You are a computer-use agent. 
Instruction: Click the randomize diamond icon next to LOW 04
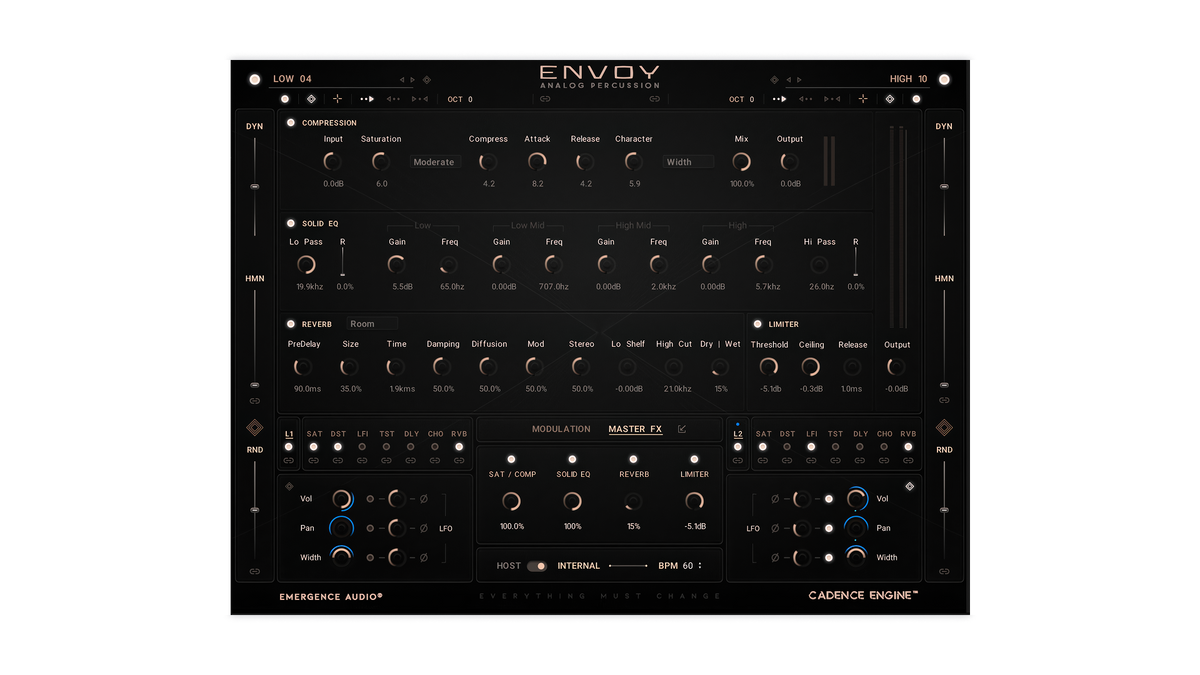[x=427, y=80]
